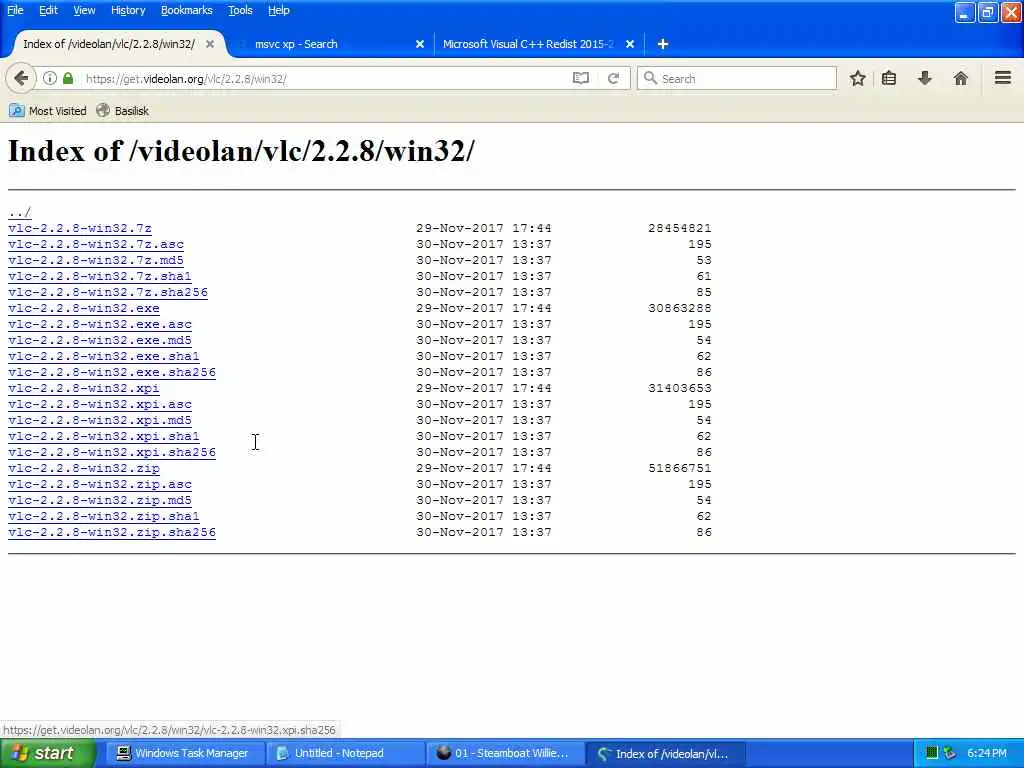Image resolution: width=1024 pixels, height=768 pixels.
Task: Open vlc-2.2.8-win32.exe.asc link
Action: coord(100,325)
